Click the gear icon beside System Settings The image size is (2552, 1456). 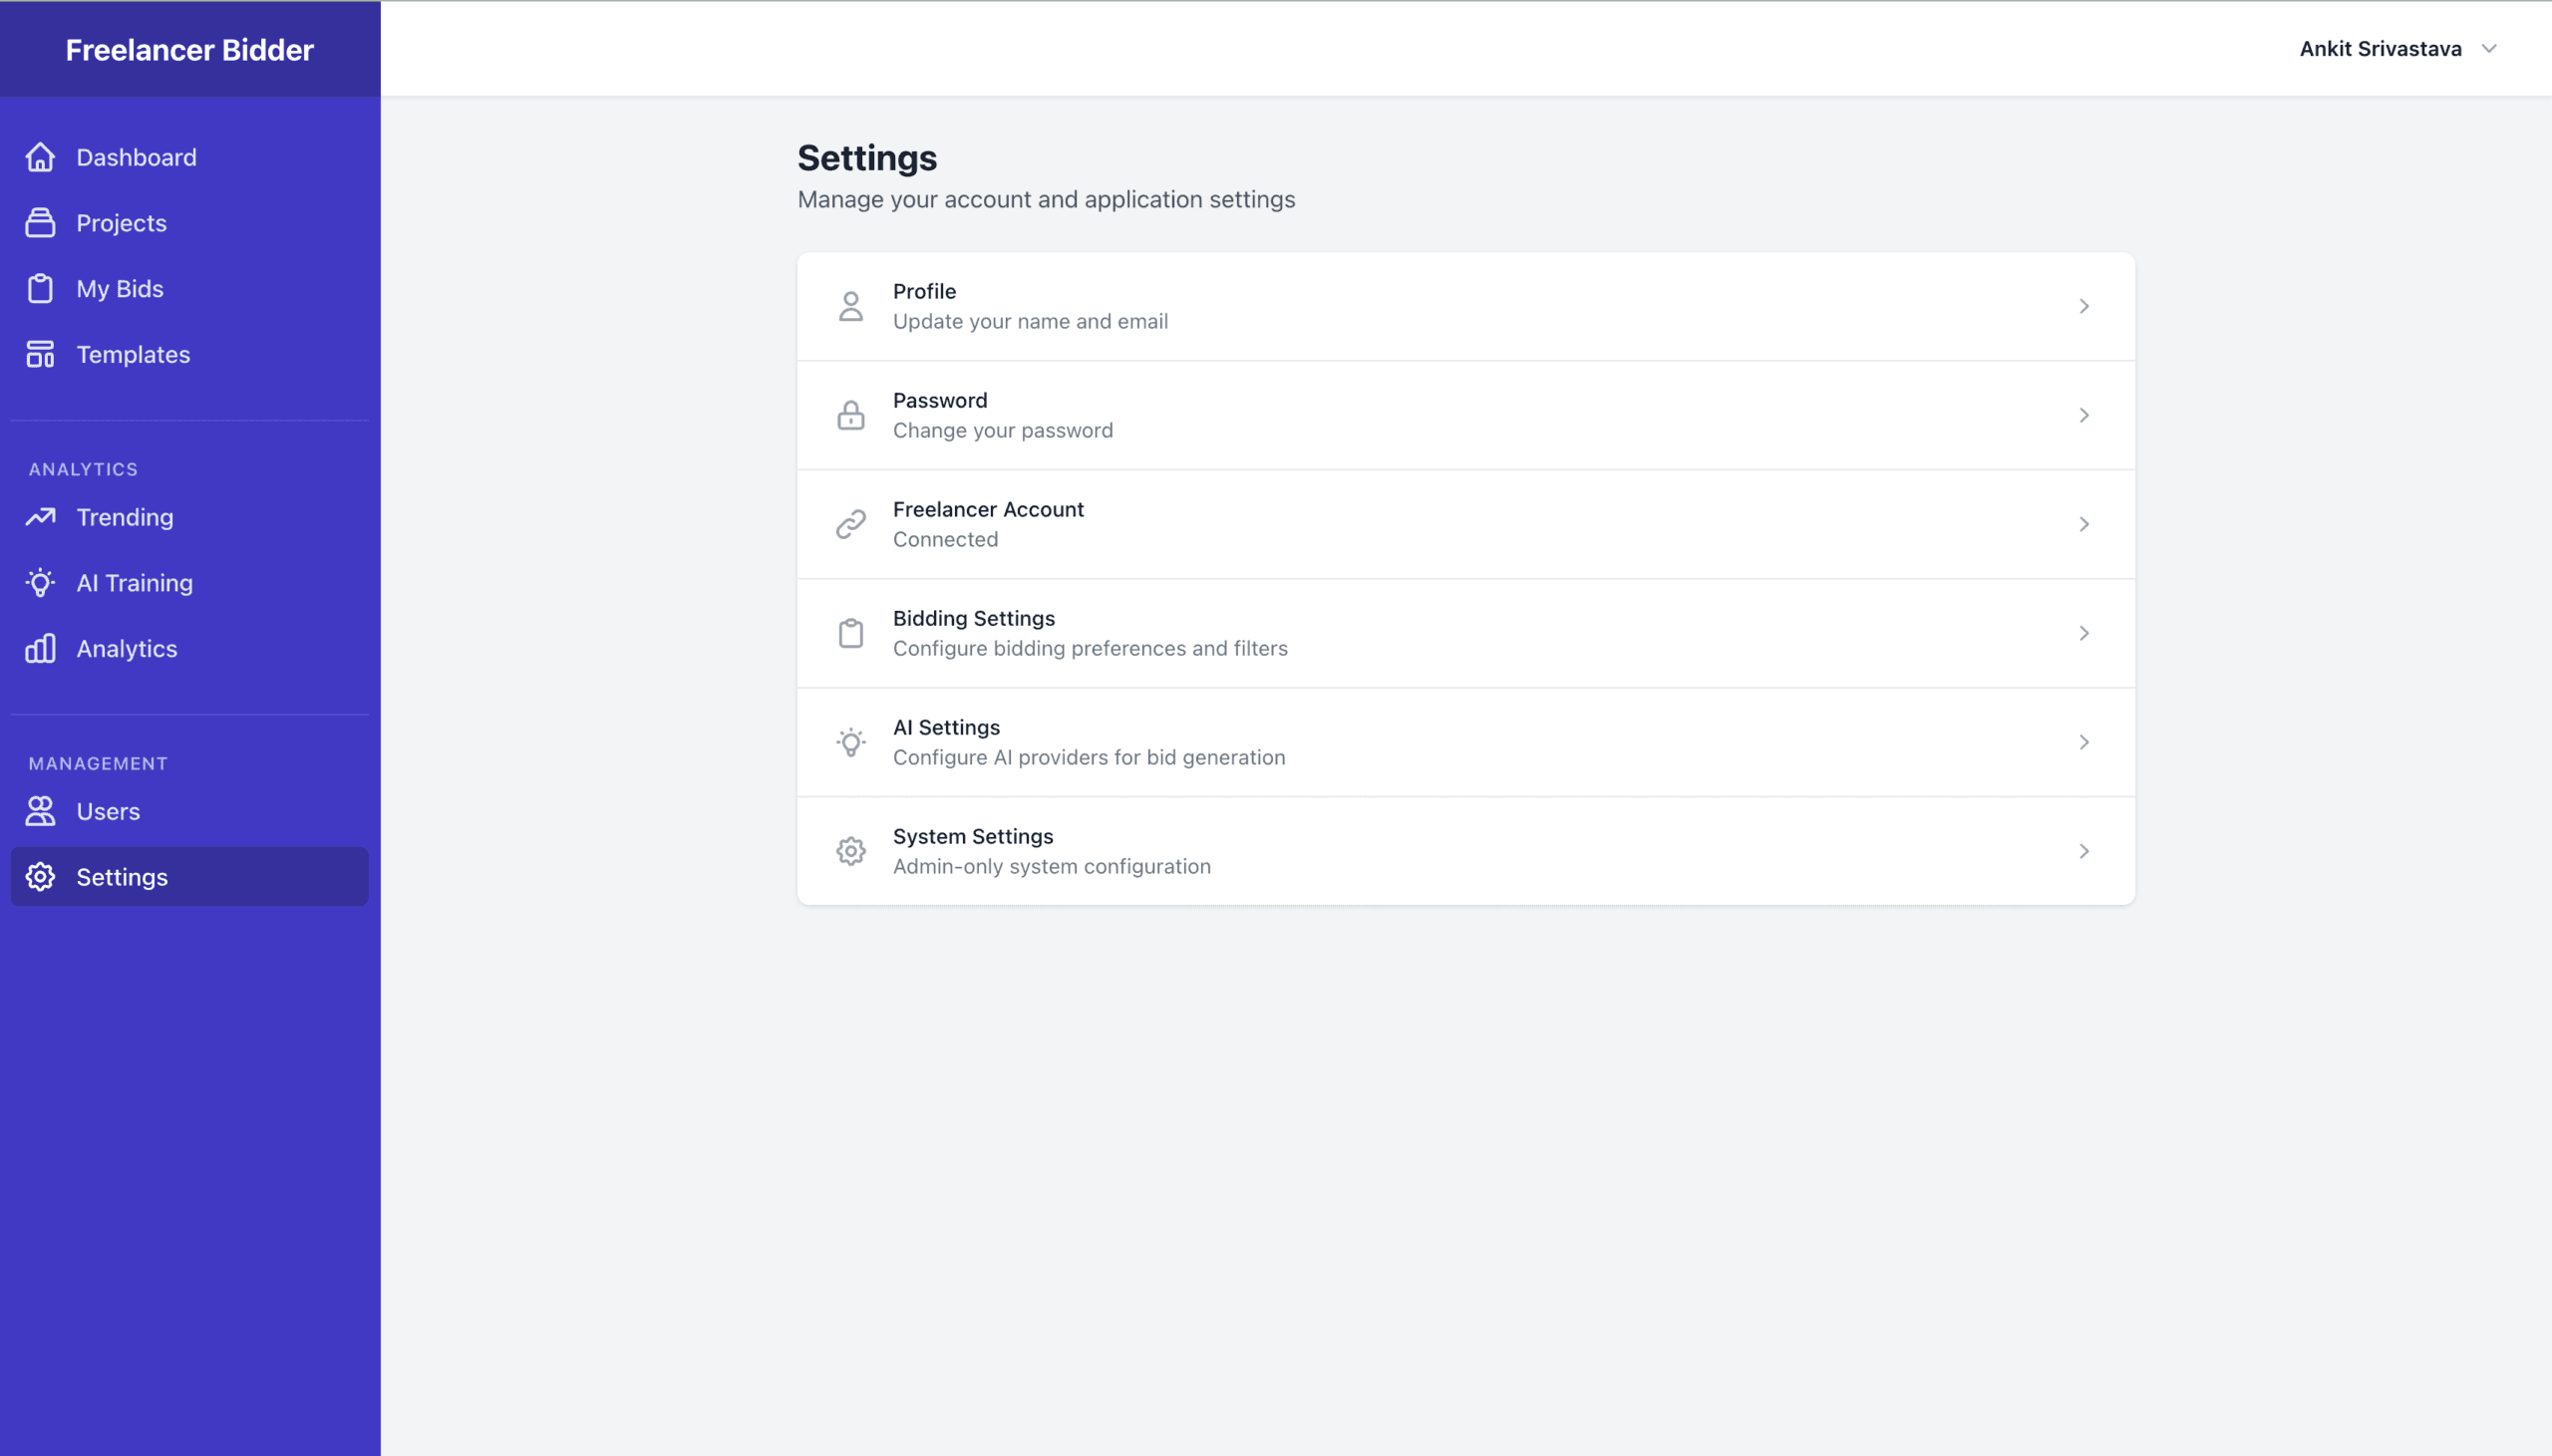pos(850,851)
